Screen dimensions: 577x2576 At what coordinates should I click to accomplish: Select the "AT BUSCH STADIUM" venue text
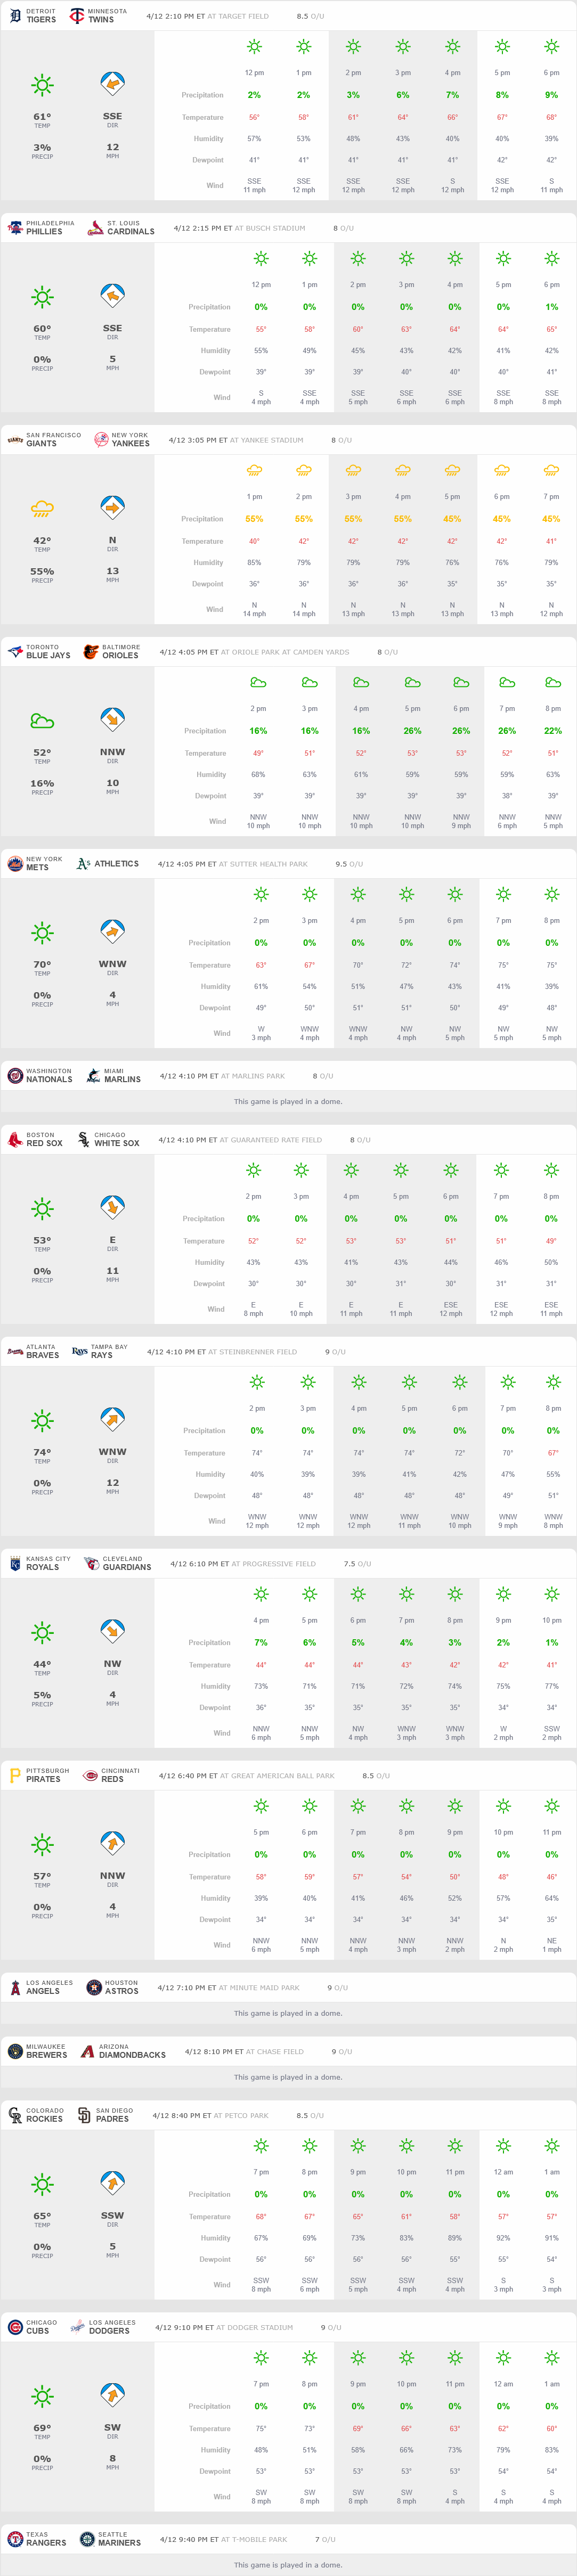(x=270, y=228)
